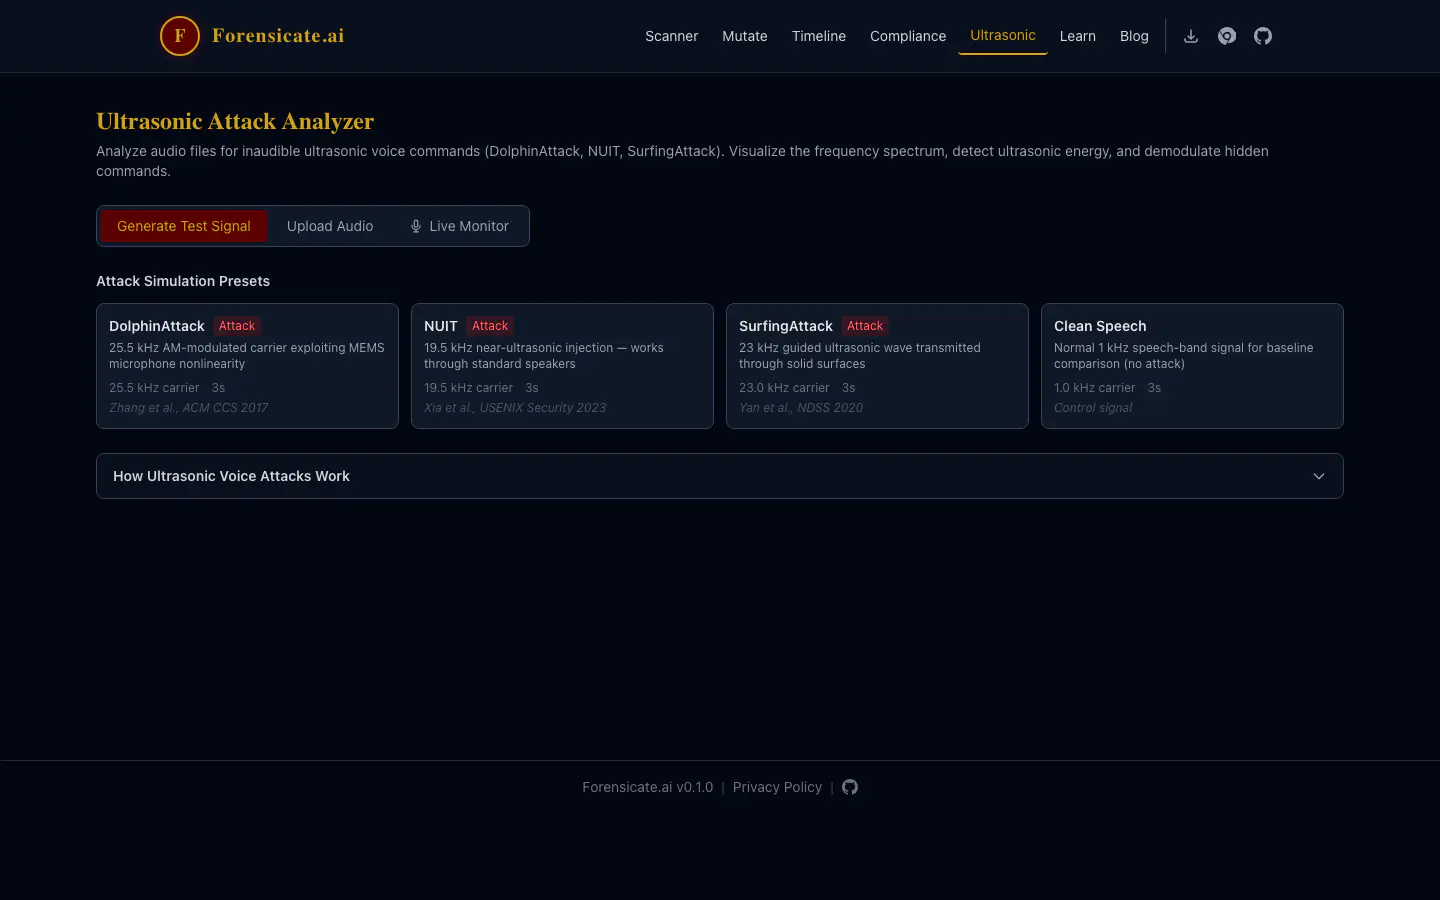
Task: Click 'Forensicate.ai v0.1.0' footer text
Action: pyautogui.click(x=648, y=787)
